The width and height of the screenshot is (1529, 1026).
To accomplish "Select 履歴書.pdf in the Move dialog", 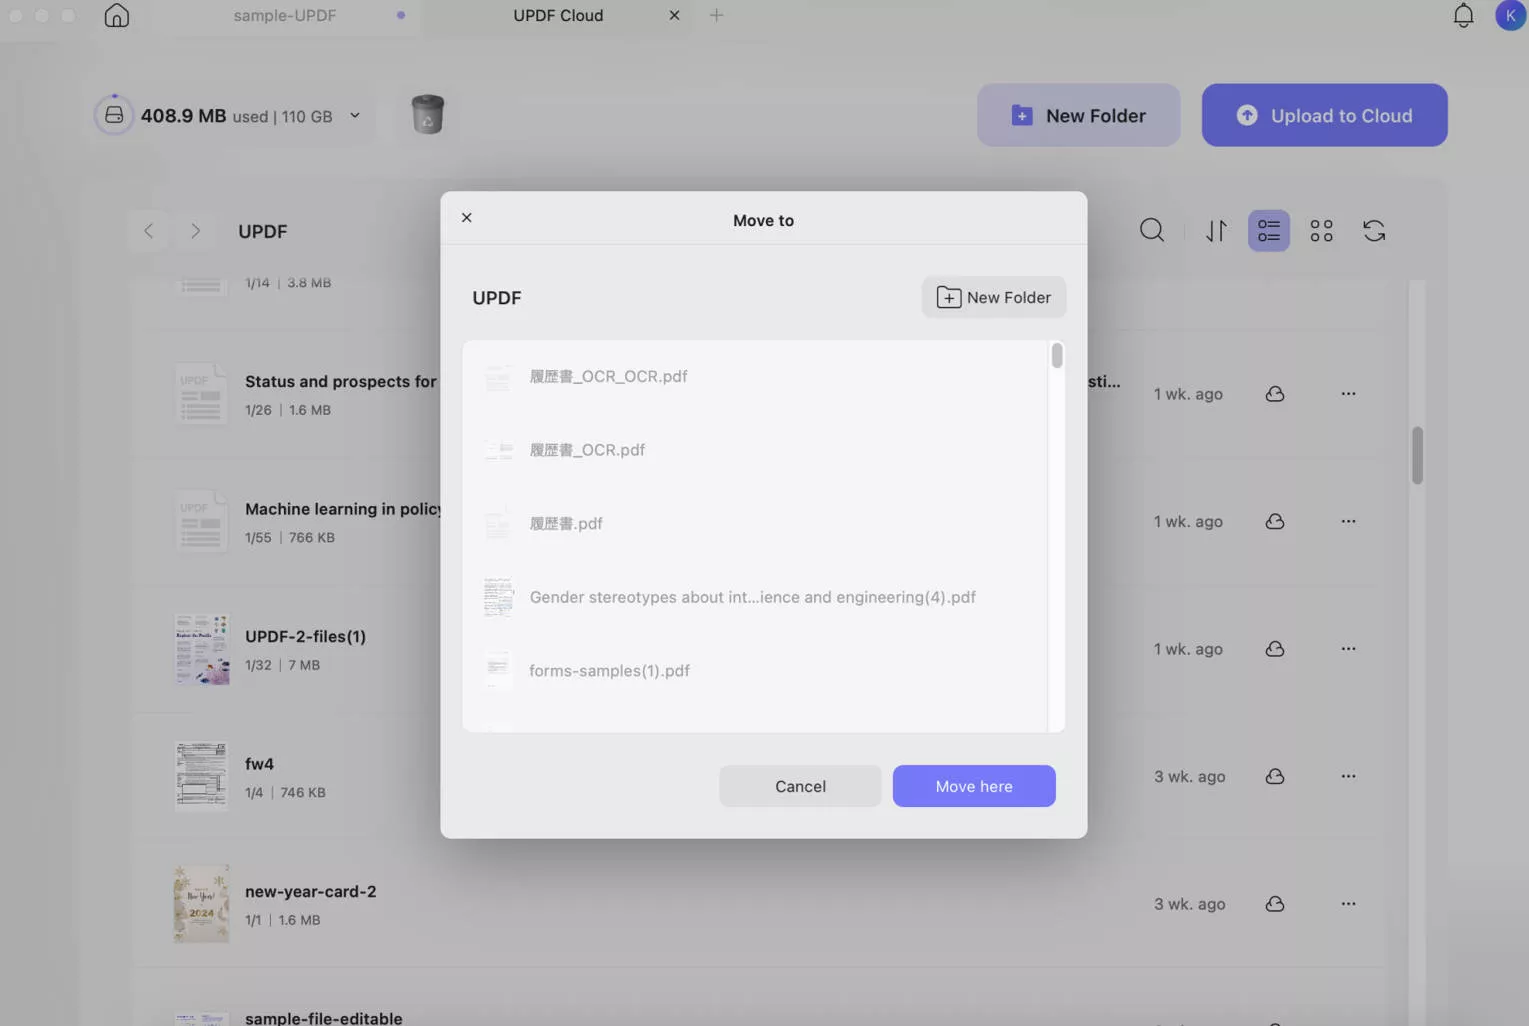I will click(x=566, y=523).
